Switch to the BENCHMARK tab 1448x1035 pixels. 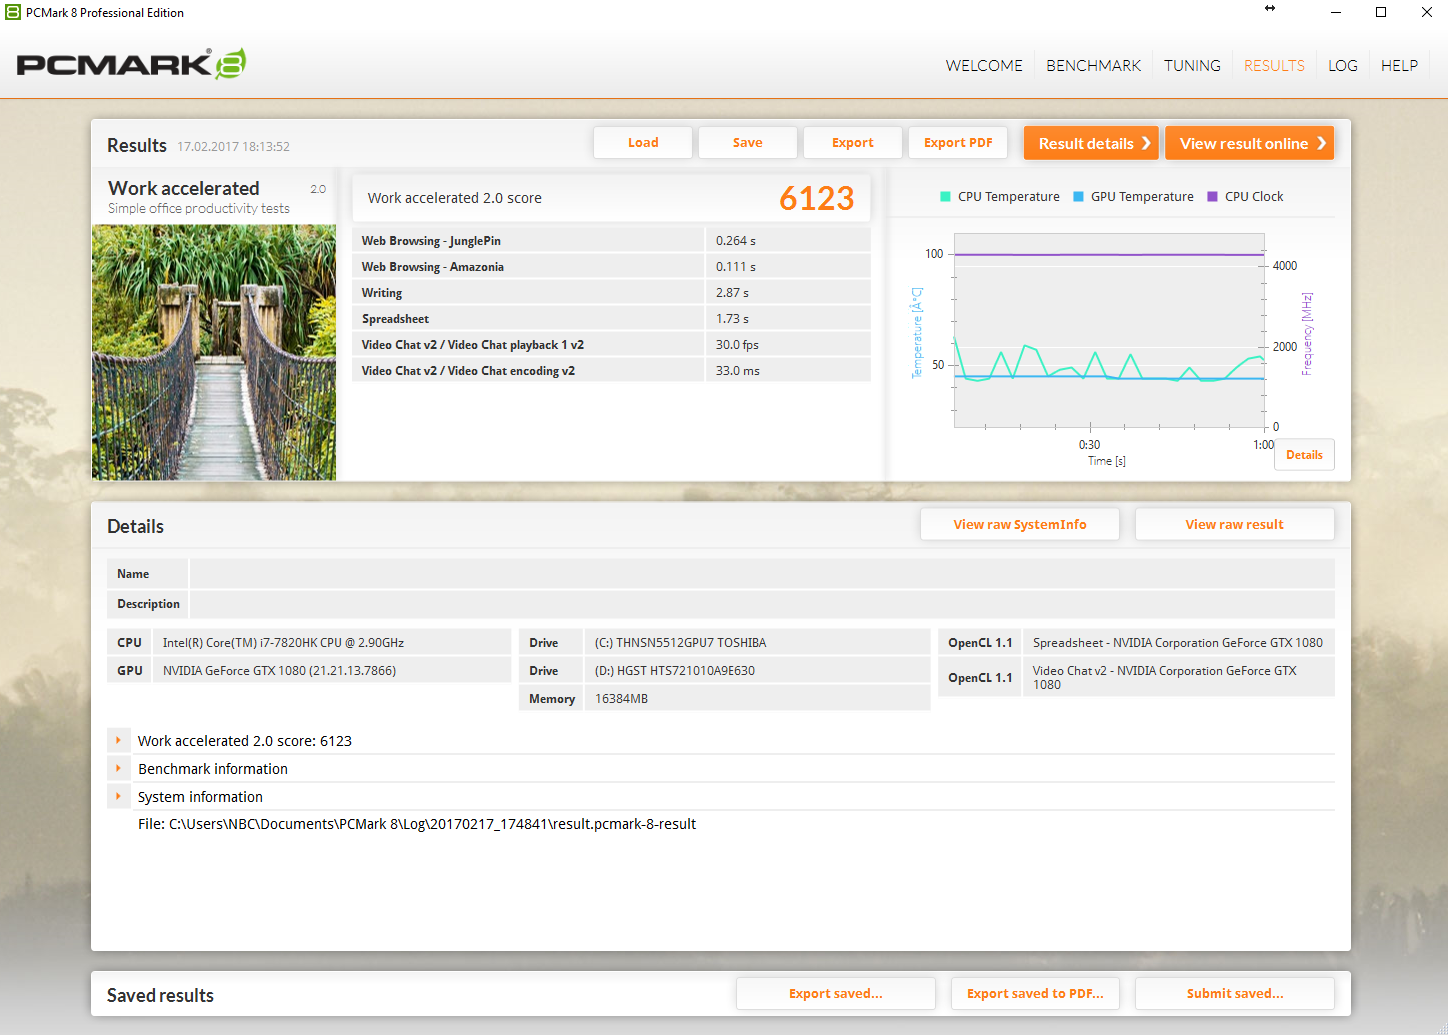click(1093, 66)
